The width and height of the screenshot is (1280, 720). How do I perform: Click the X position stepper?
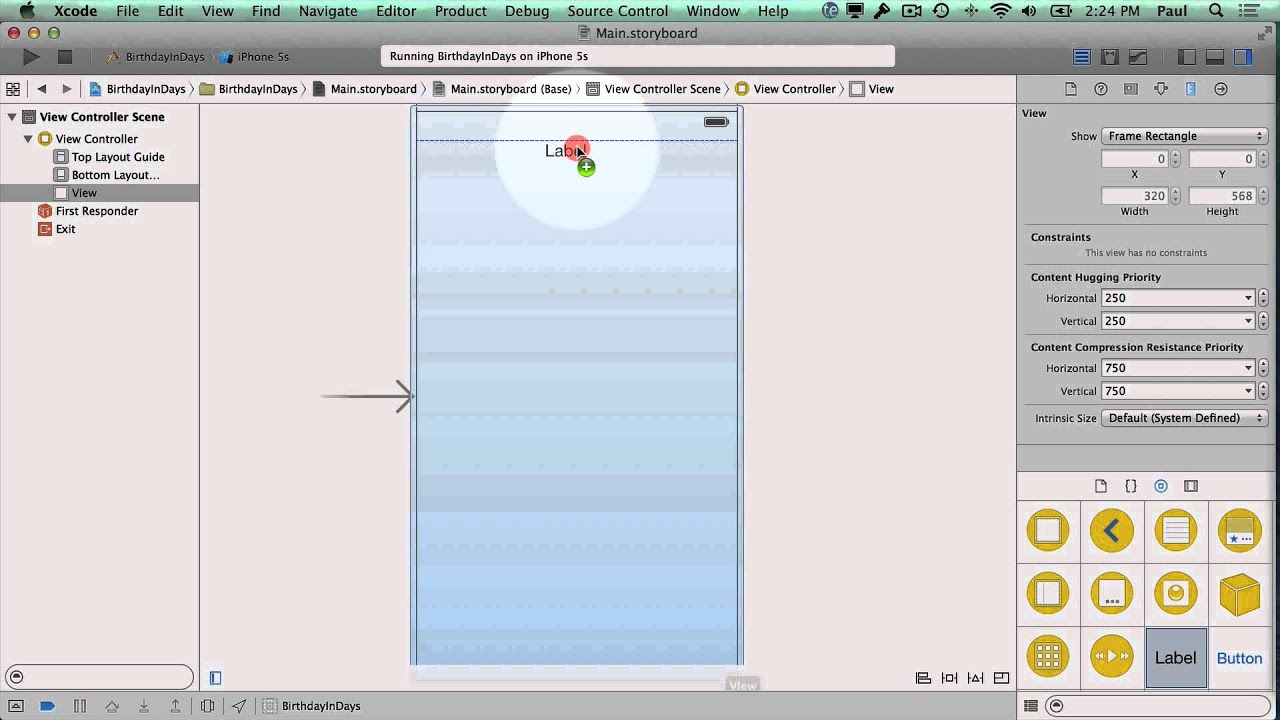click(x=1175, y=159)
